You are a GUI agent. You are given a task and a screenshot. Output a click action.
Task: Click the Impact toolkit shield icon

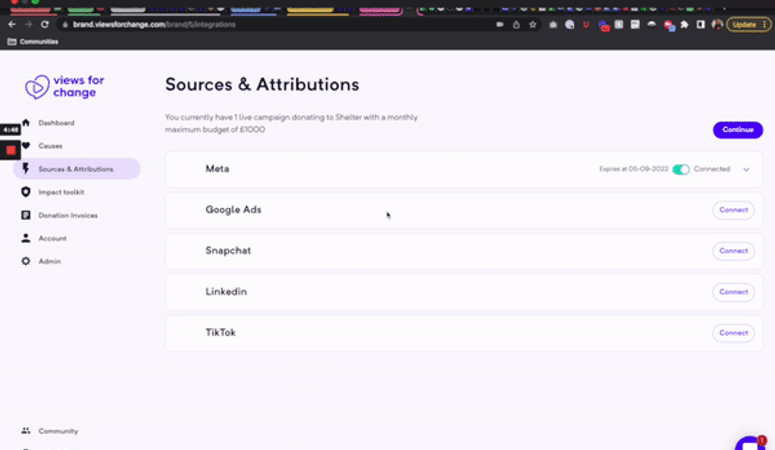(x=26, y=192)
